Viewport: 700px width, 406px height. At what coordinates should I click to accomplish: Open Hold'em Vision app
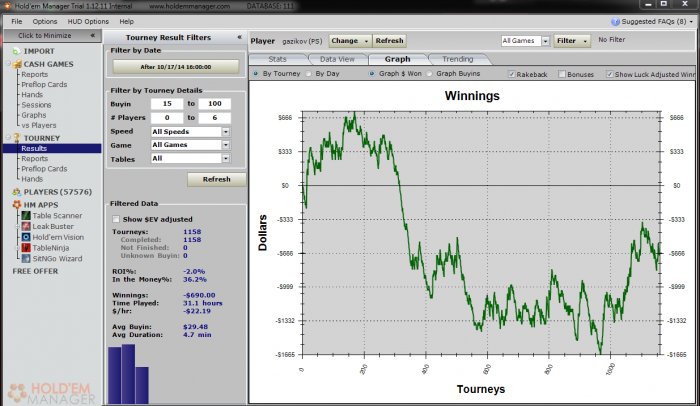coord(54,236)
